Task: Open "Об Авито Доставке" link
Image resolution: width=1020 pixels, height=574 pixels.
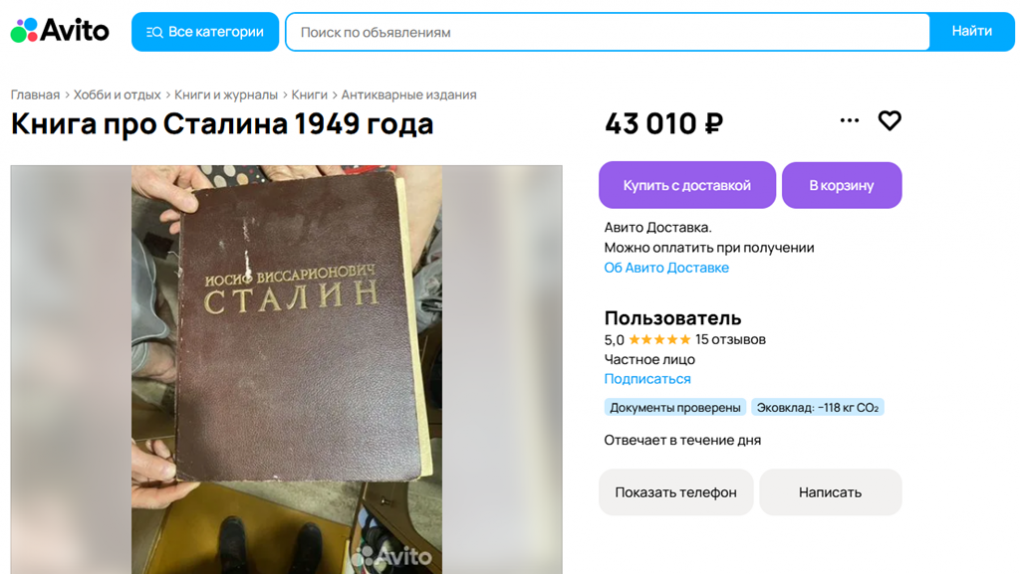Action: [x=666, y=267]
